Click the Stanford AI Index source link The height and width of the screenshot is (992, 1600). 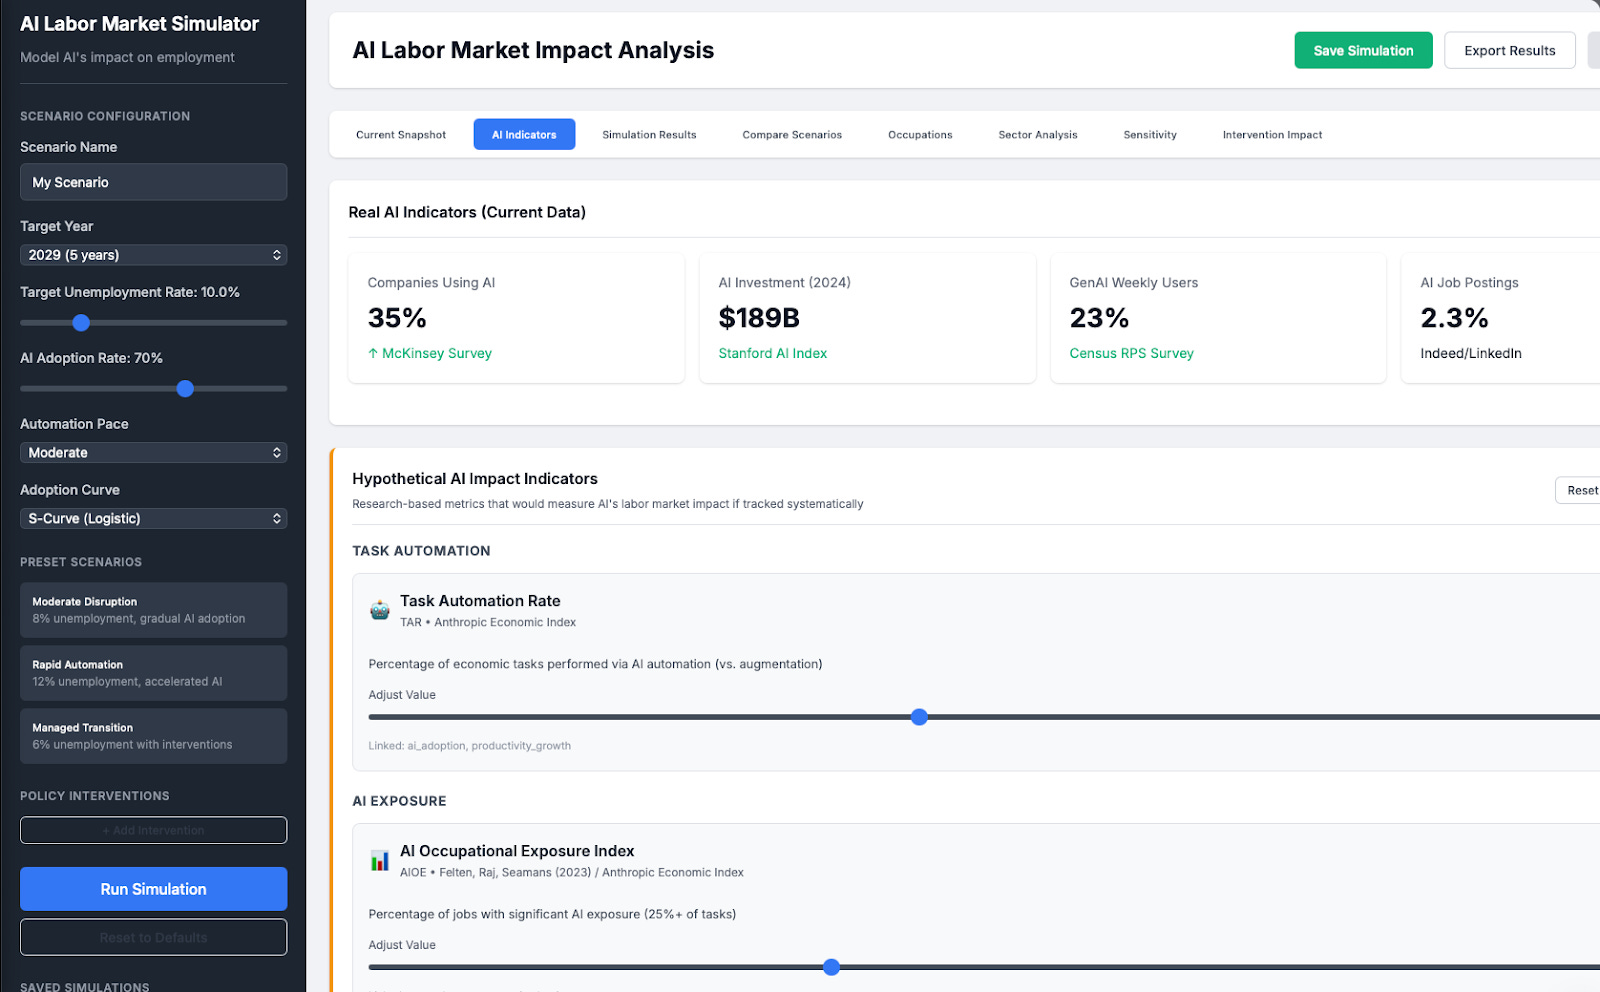772,353
